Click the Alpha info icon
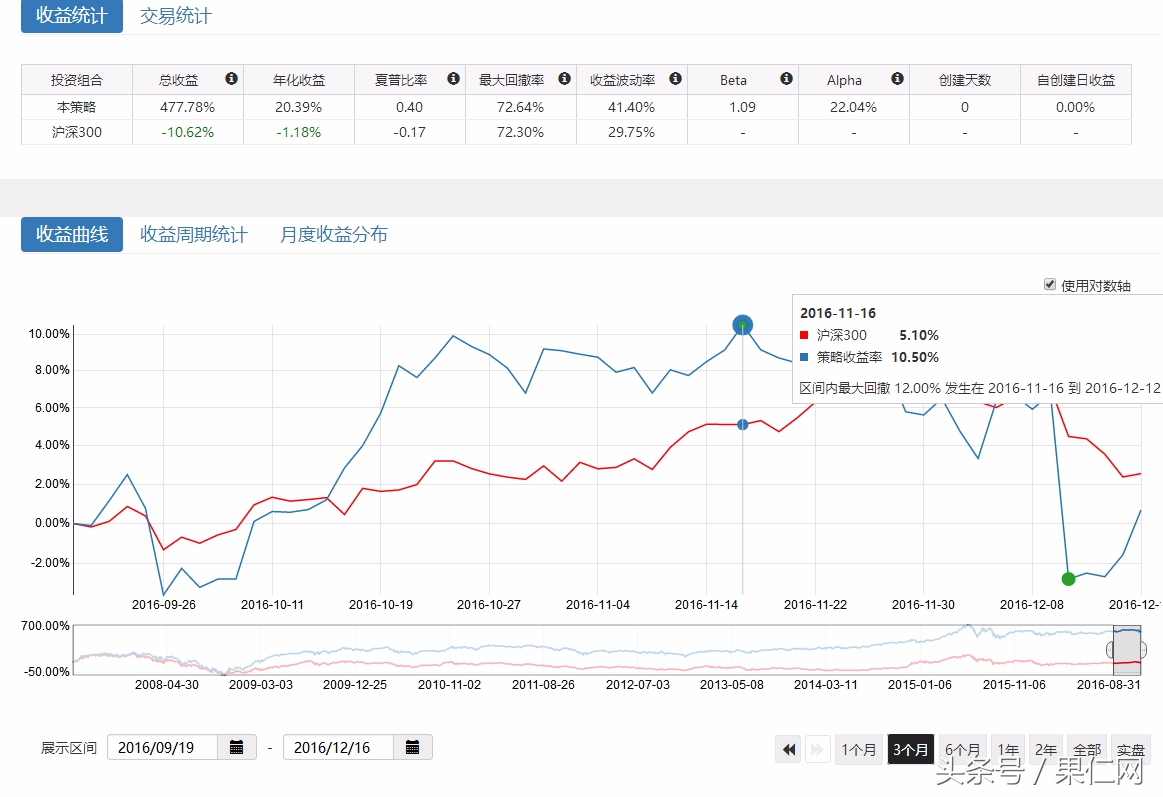This screenshot has height=797, width=1163. [x=897, y=79]
